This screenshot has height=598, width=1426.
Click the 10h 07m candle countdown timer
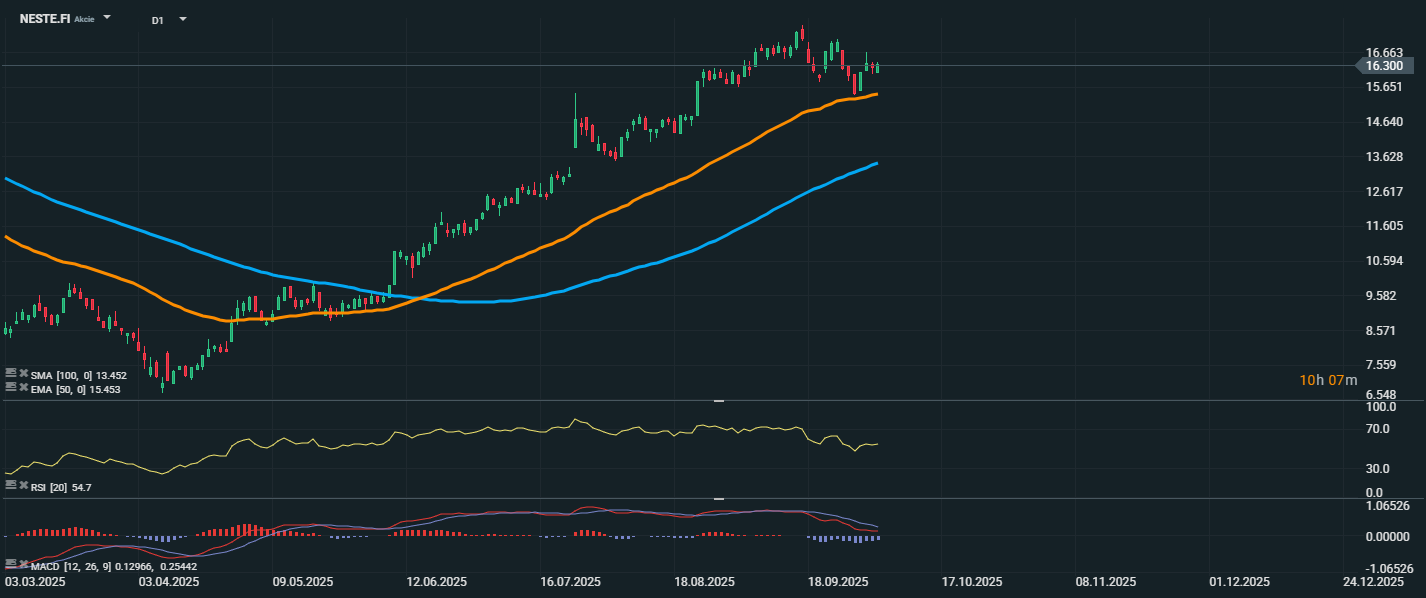[1328, 380]
